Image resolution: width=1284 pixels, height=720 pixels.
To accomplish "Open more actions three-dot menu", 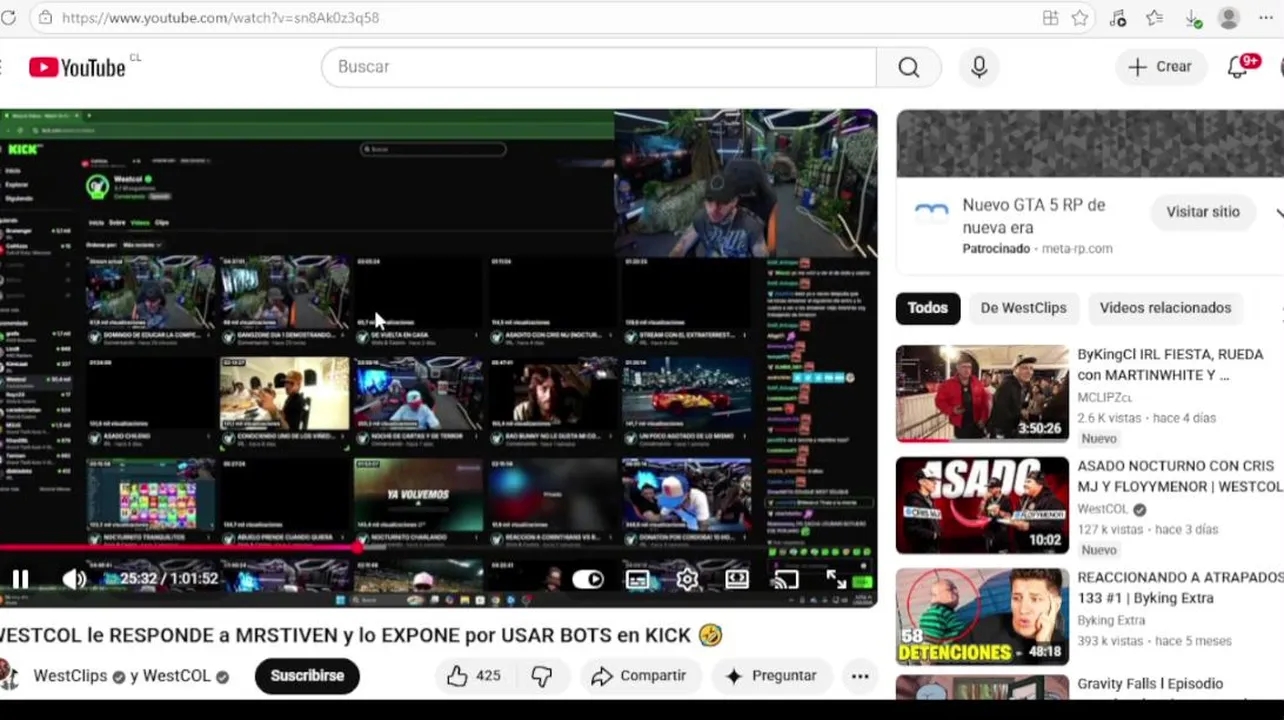I will [x=860, y=676].
